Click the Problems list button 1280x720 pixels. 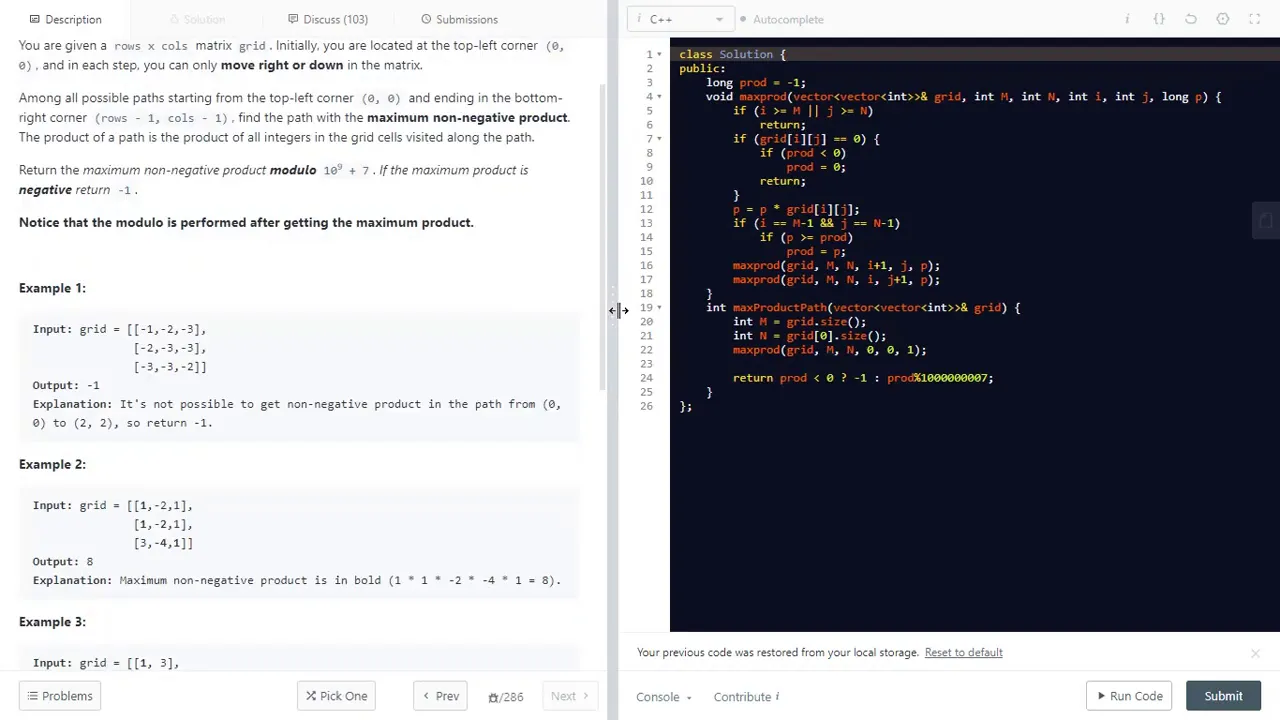(x=60, y=696)
